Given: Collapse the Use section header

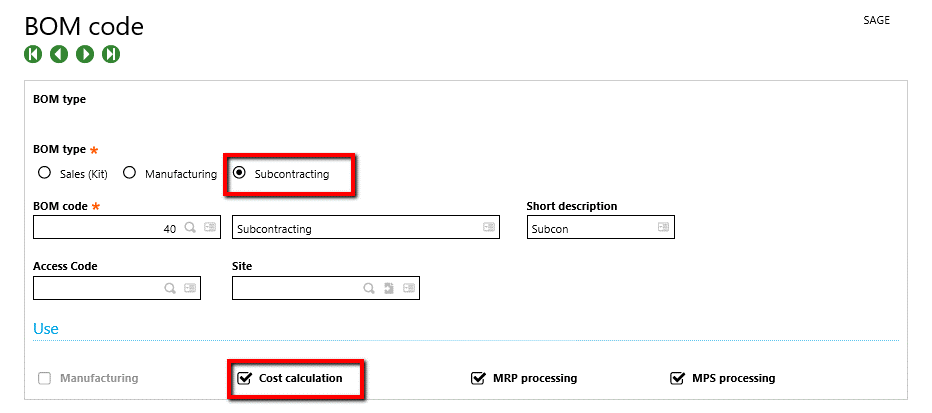Looking at the screenshot, I should (46, 328).
